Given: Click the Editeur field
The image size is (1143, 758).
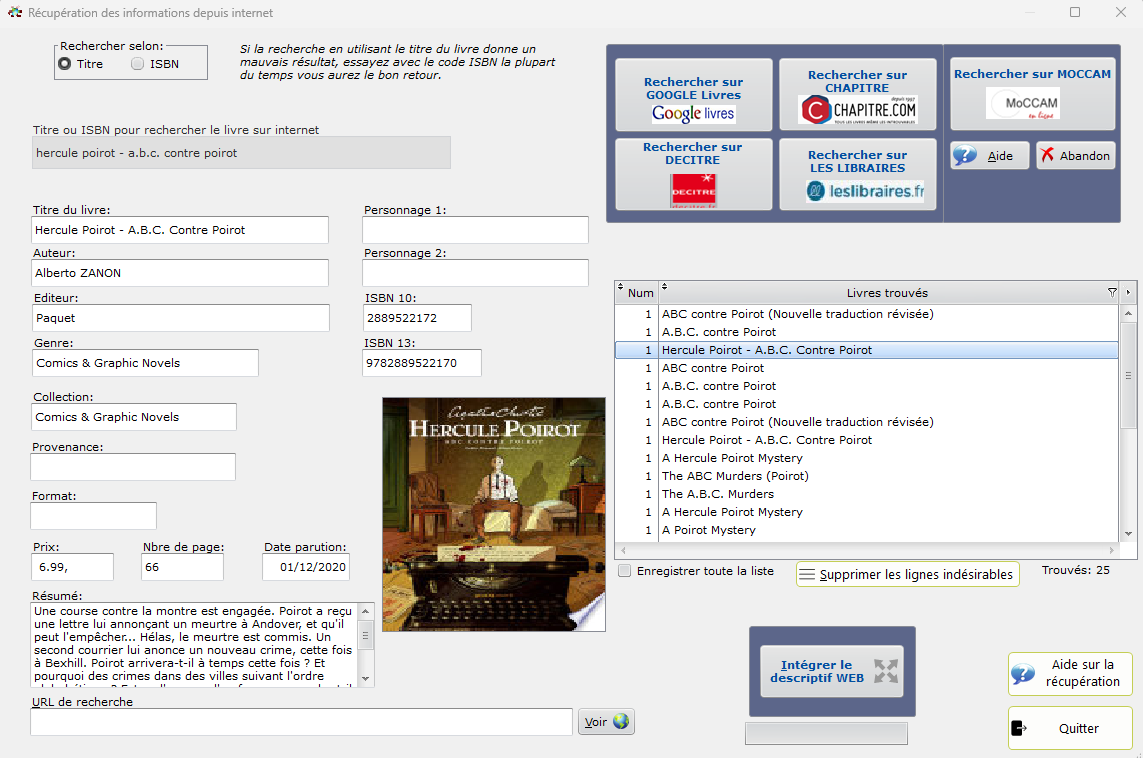Looking at the screenshot, I should [181, 318].
